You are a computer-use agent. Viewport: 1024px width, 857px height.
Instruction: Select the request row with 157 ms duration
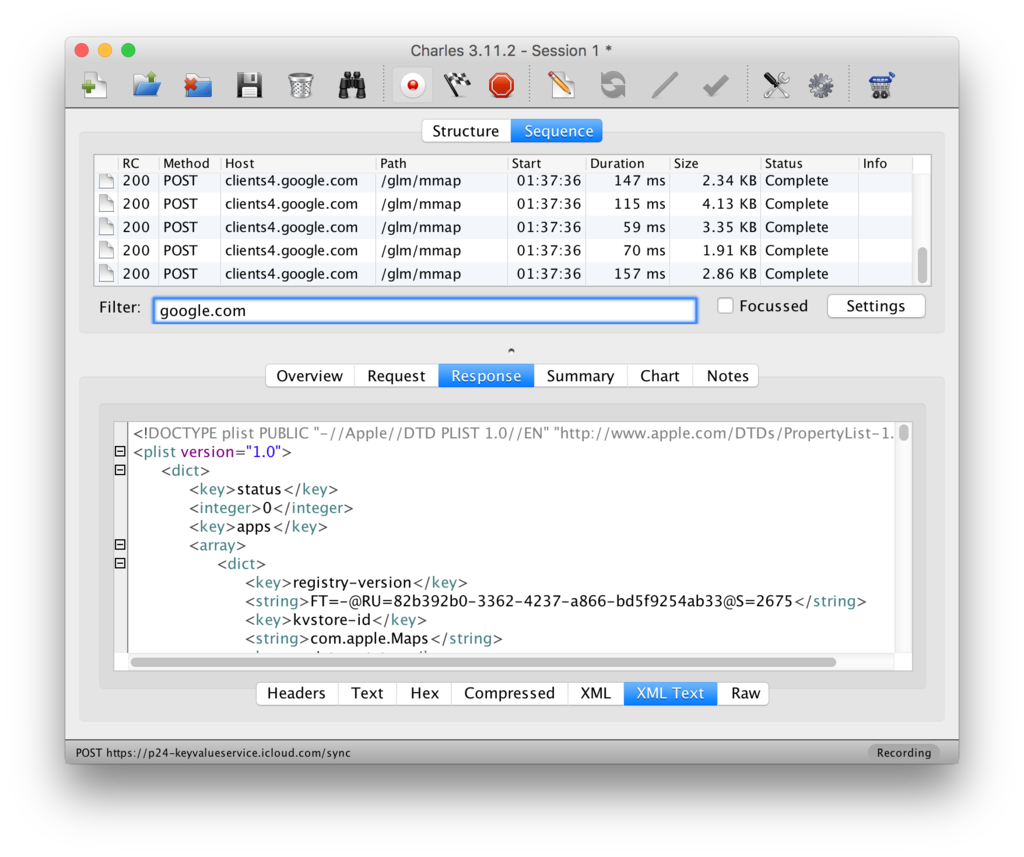(x=503, y=274)
